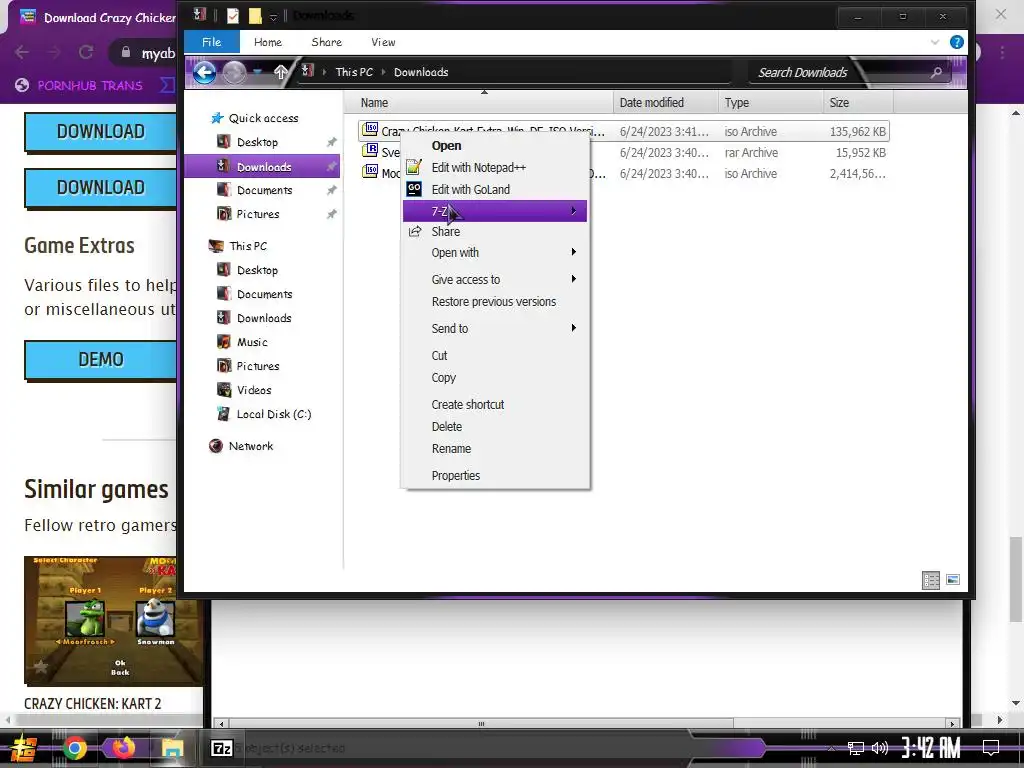Click the search magnifier icon
Screen dimensions: 1024x768
(x=936, y=72)
